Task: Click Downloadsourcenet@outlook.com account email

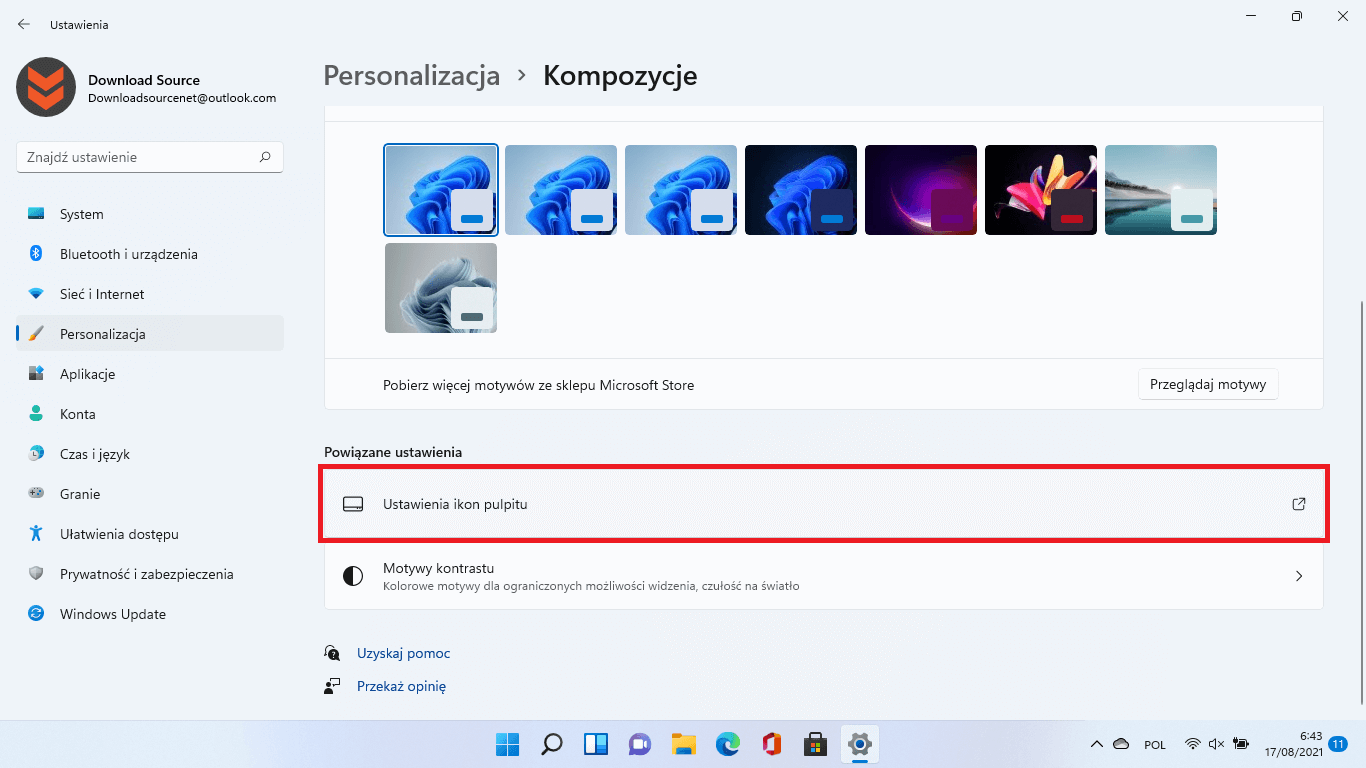Action: tap(182, 98)
